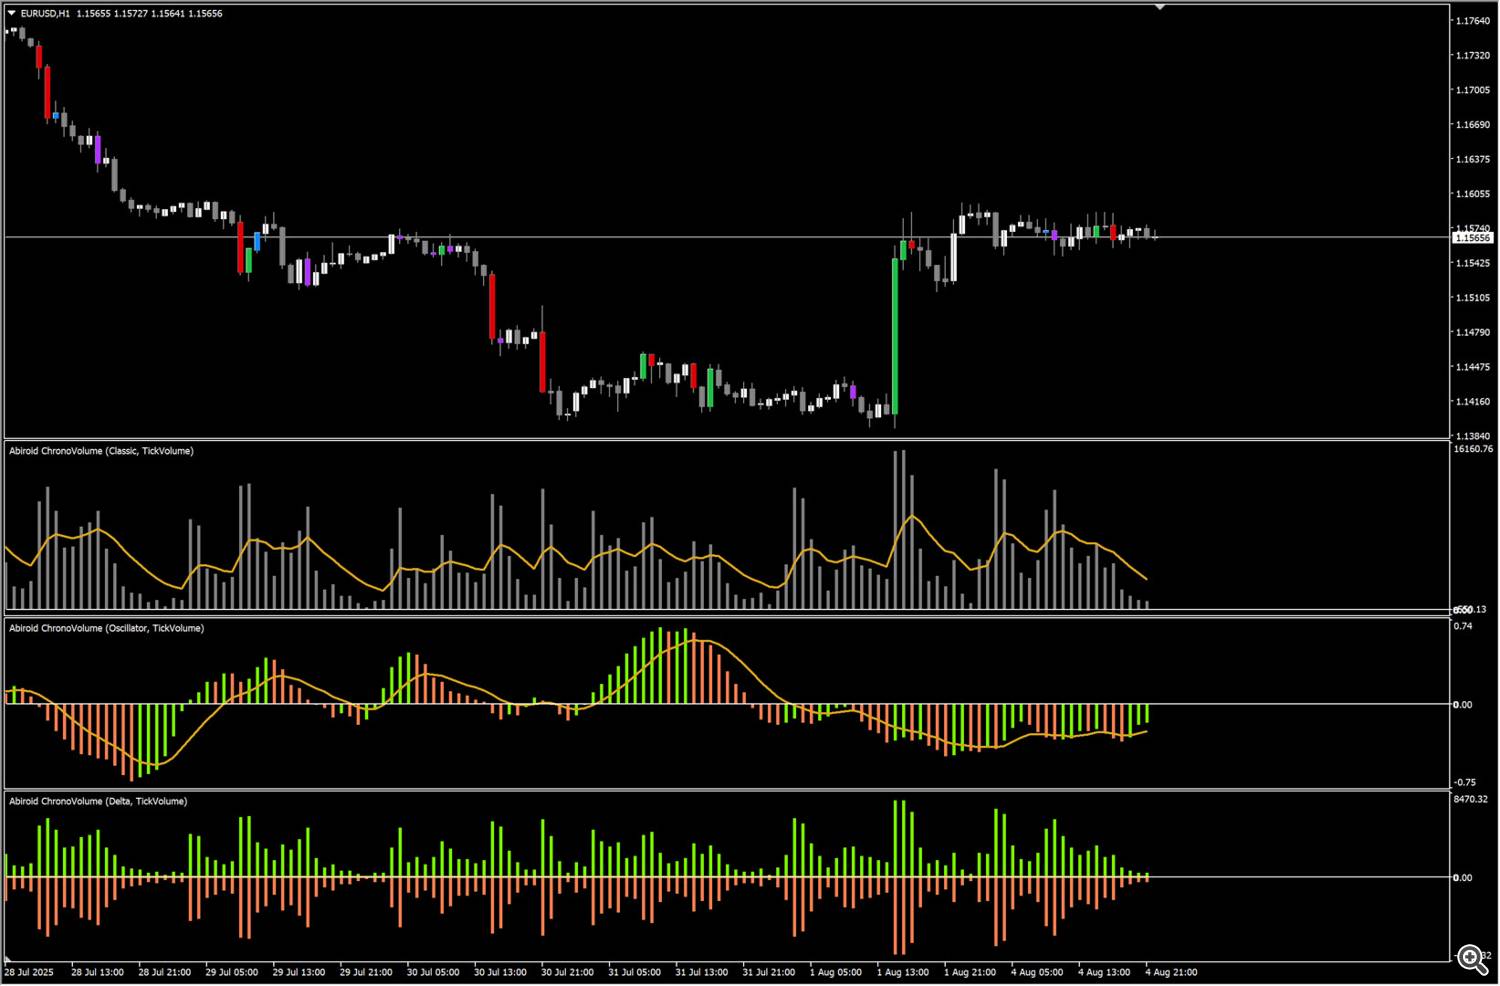Click the 28 Jul 2025 date label

click(29, 972)
